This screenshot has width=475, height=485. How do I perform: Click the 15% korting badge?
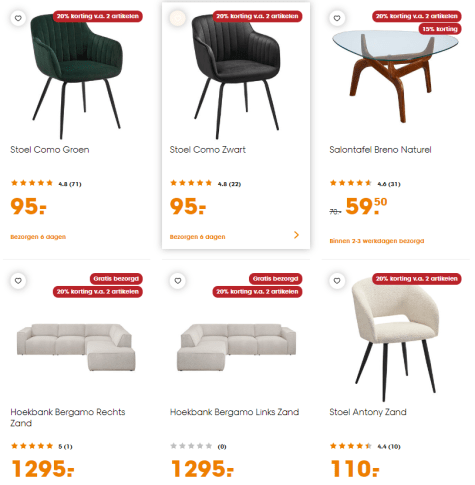coord(440,29)
